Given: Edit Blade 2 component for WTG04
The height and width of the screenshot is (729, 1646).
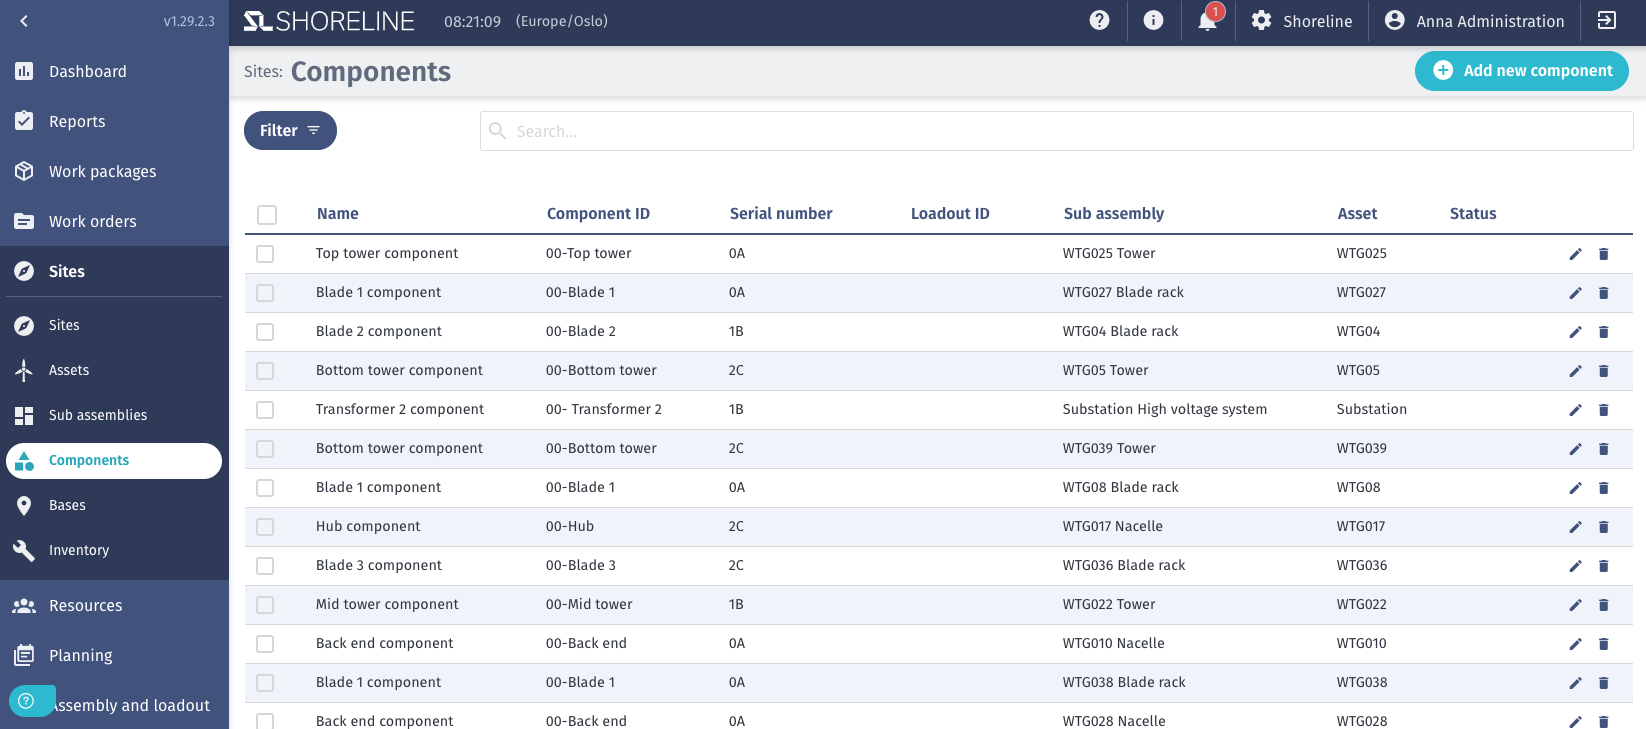Looking at the screenshot, I should coord(1575,332).
